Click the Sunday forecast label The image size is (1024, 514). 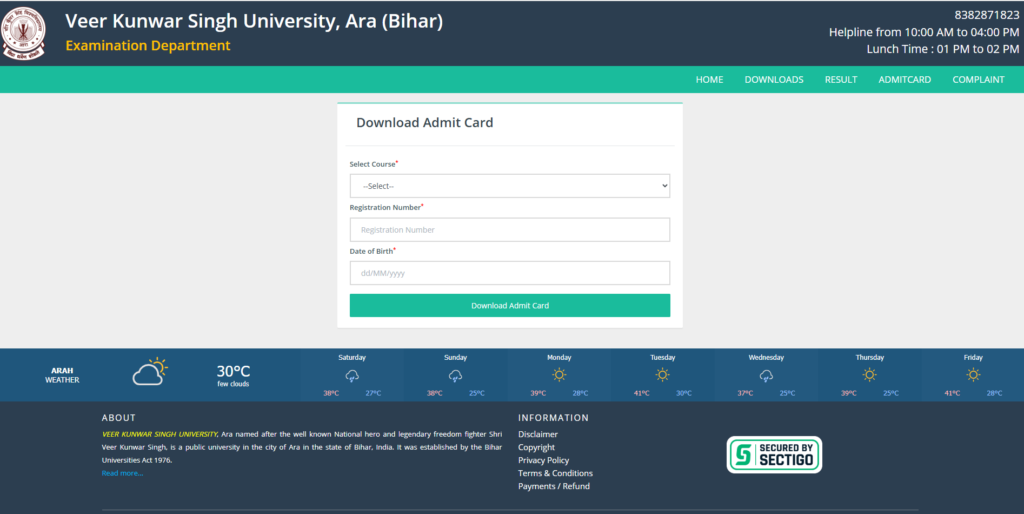click(455, 357)
